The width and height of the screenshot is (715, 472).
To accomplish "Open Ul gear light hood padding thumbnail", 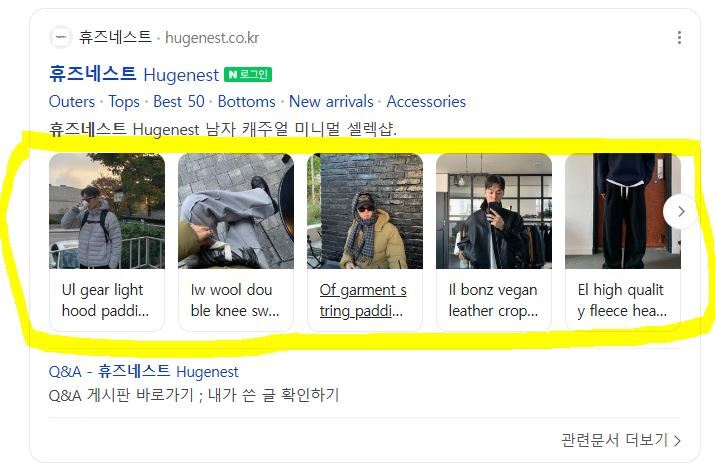I will (107, 211).
